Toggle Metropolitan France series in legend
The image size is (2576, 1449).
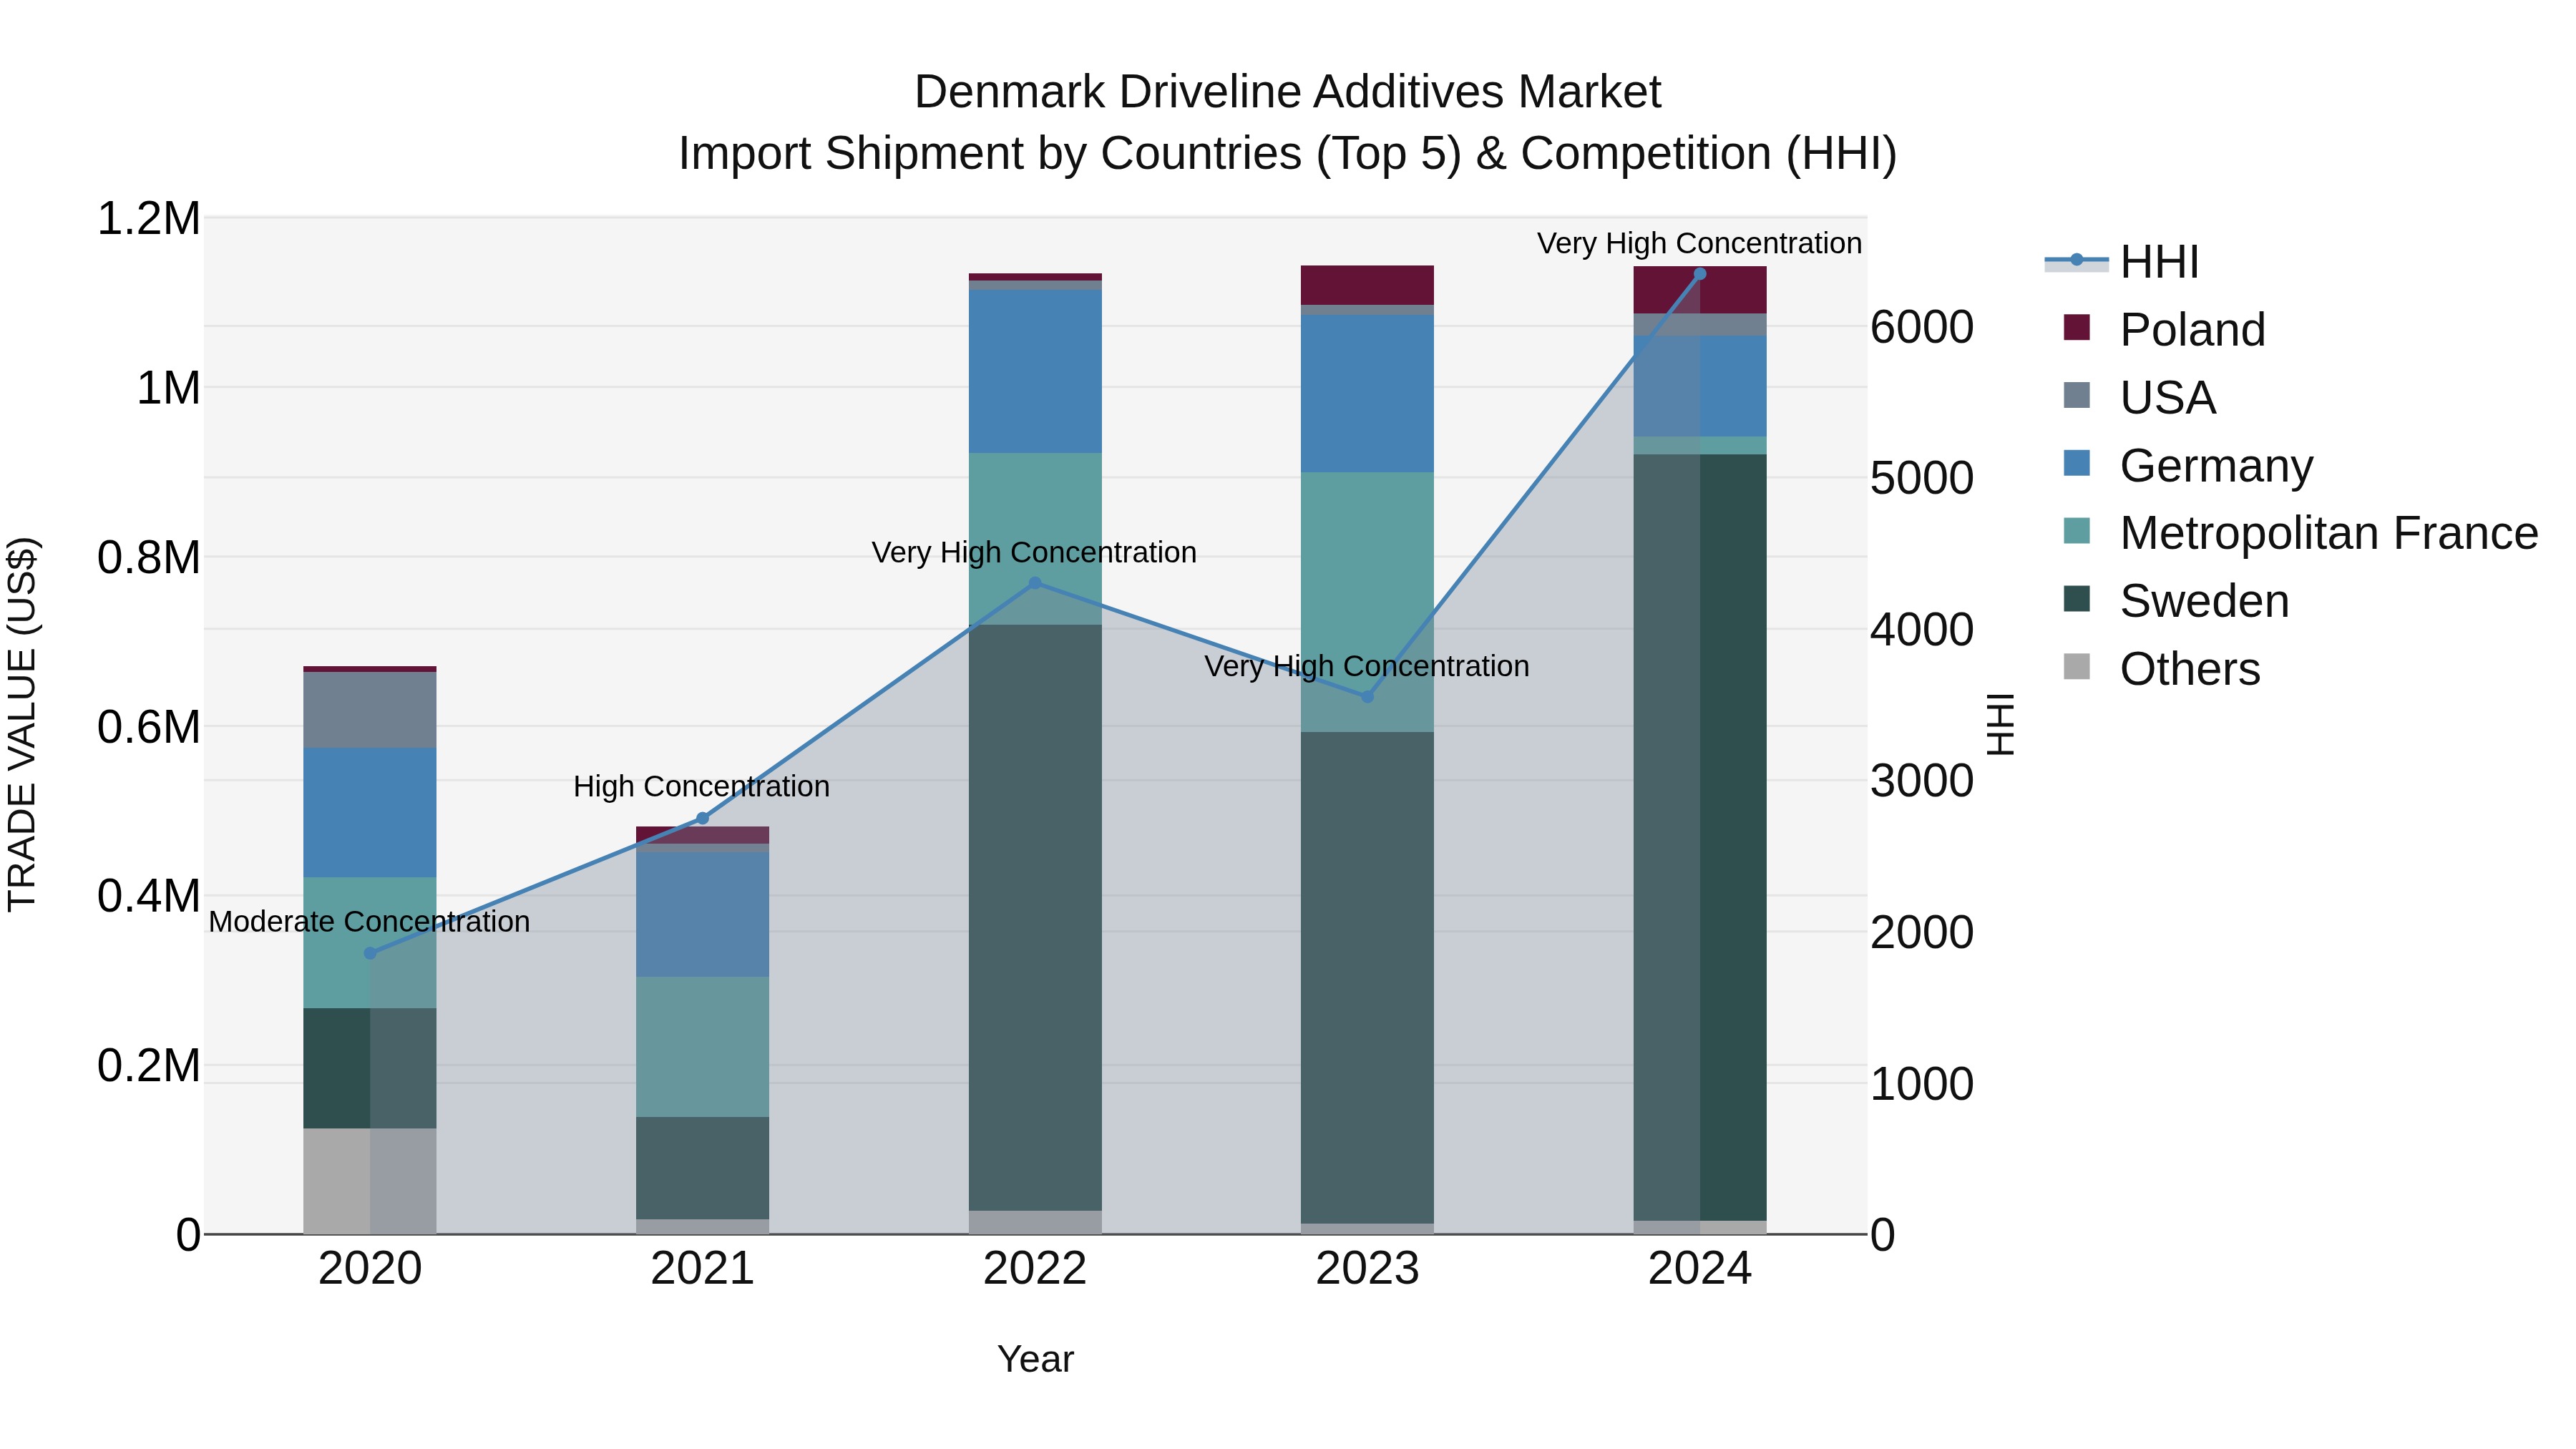(x=2300, y=533)
